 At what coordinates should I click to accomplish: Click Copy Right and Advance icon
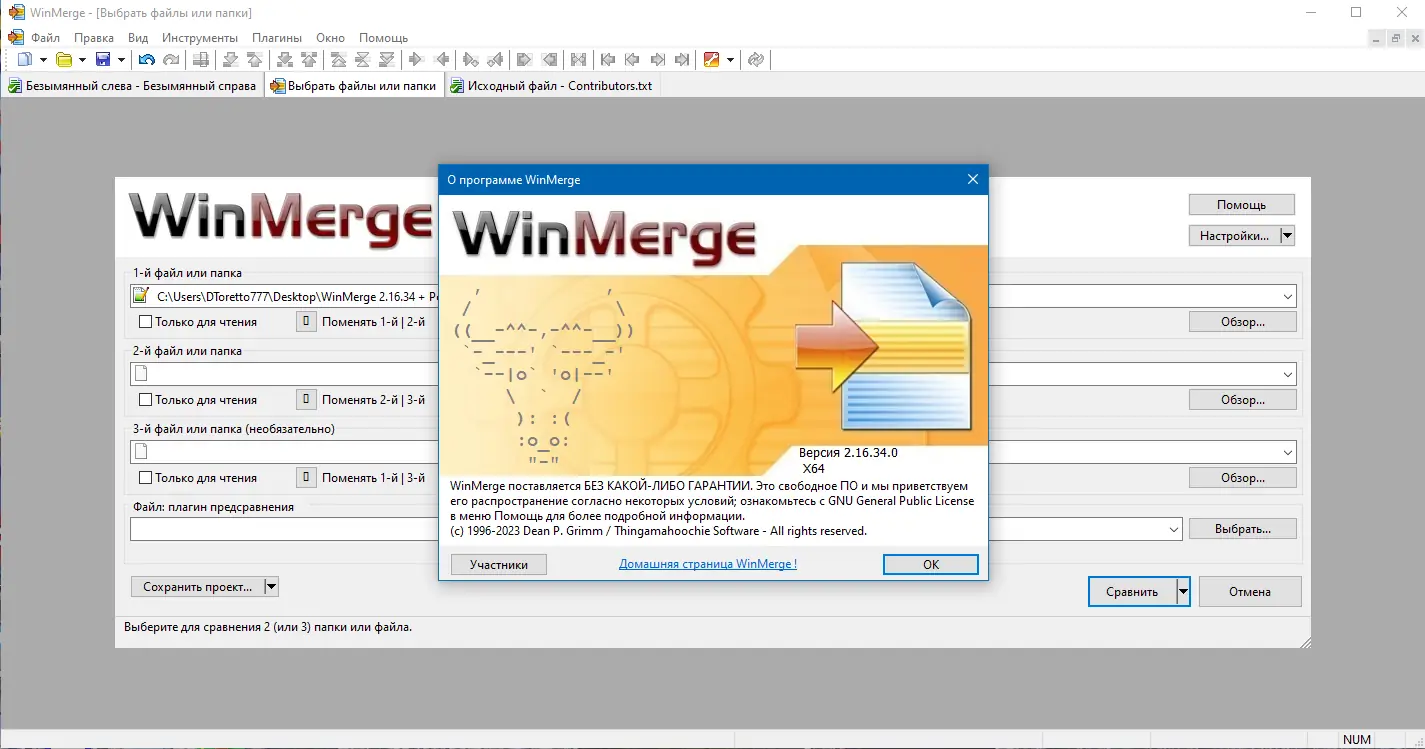(471, 60)
